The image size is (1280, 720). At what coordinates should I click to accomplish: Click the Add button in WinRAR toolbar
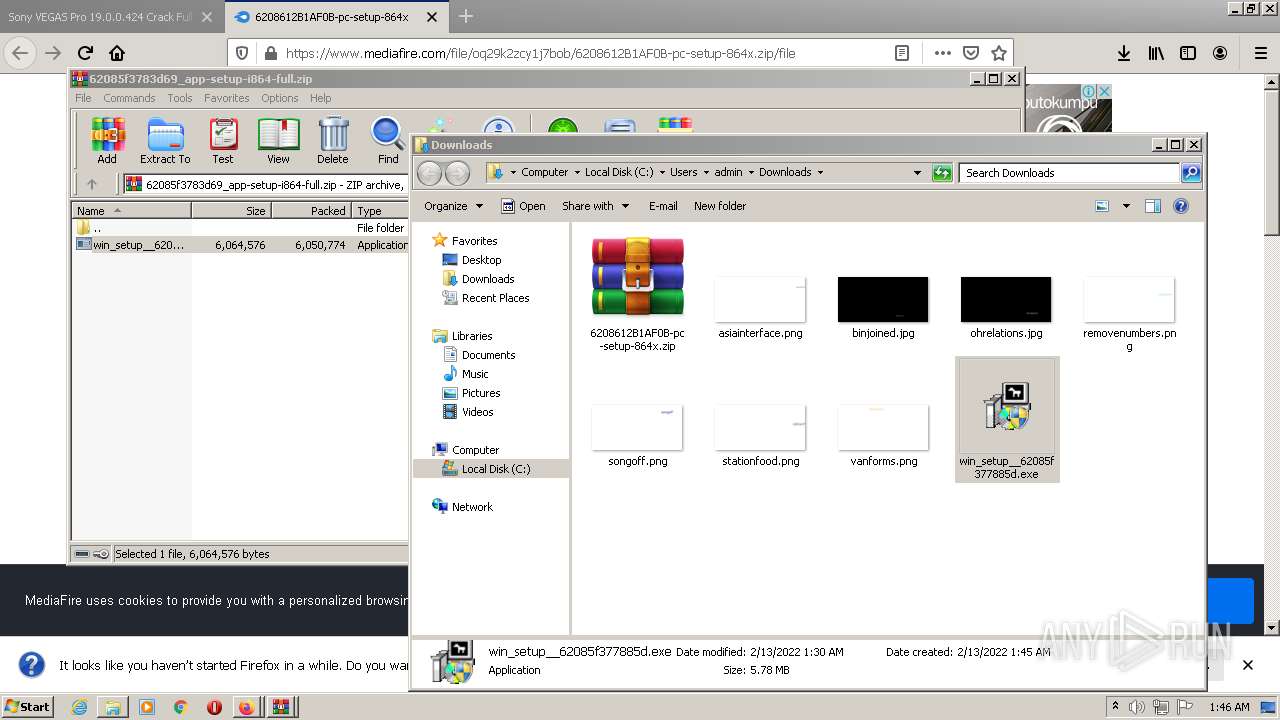point(107,141)
